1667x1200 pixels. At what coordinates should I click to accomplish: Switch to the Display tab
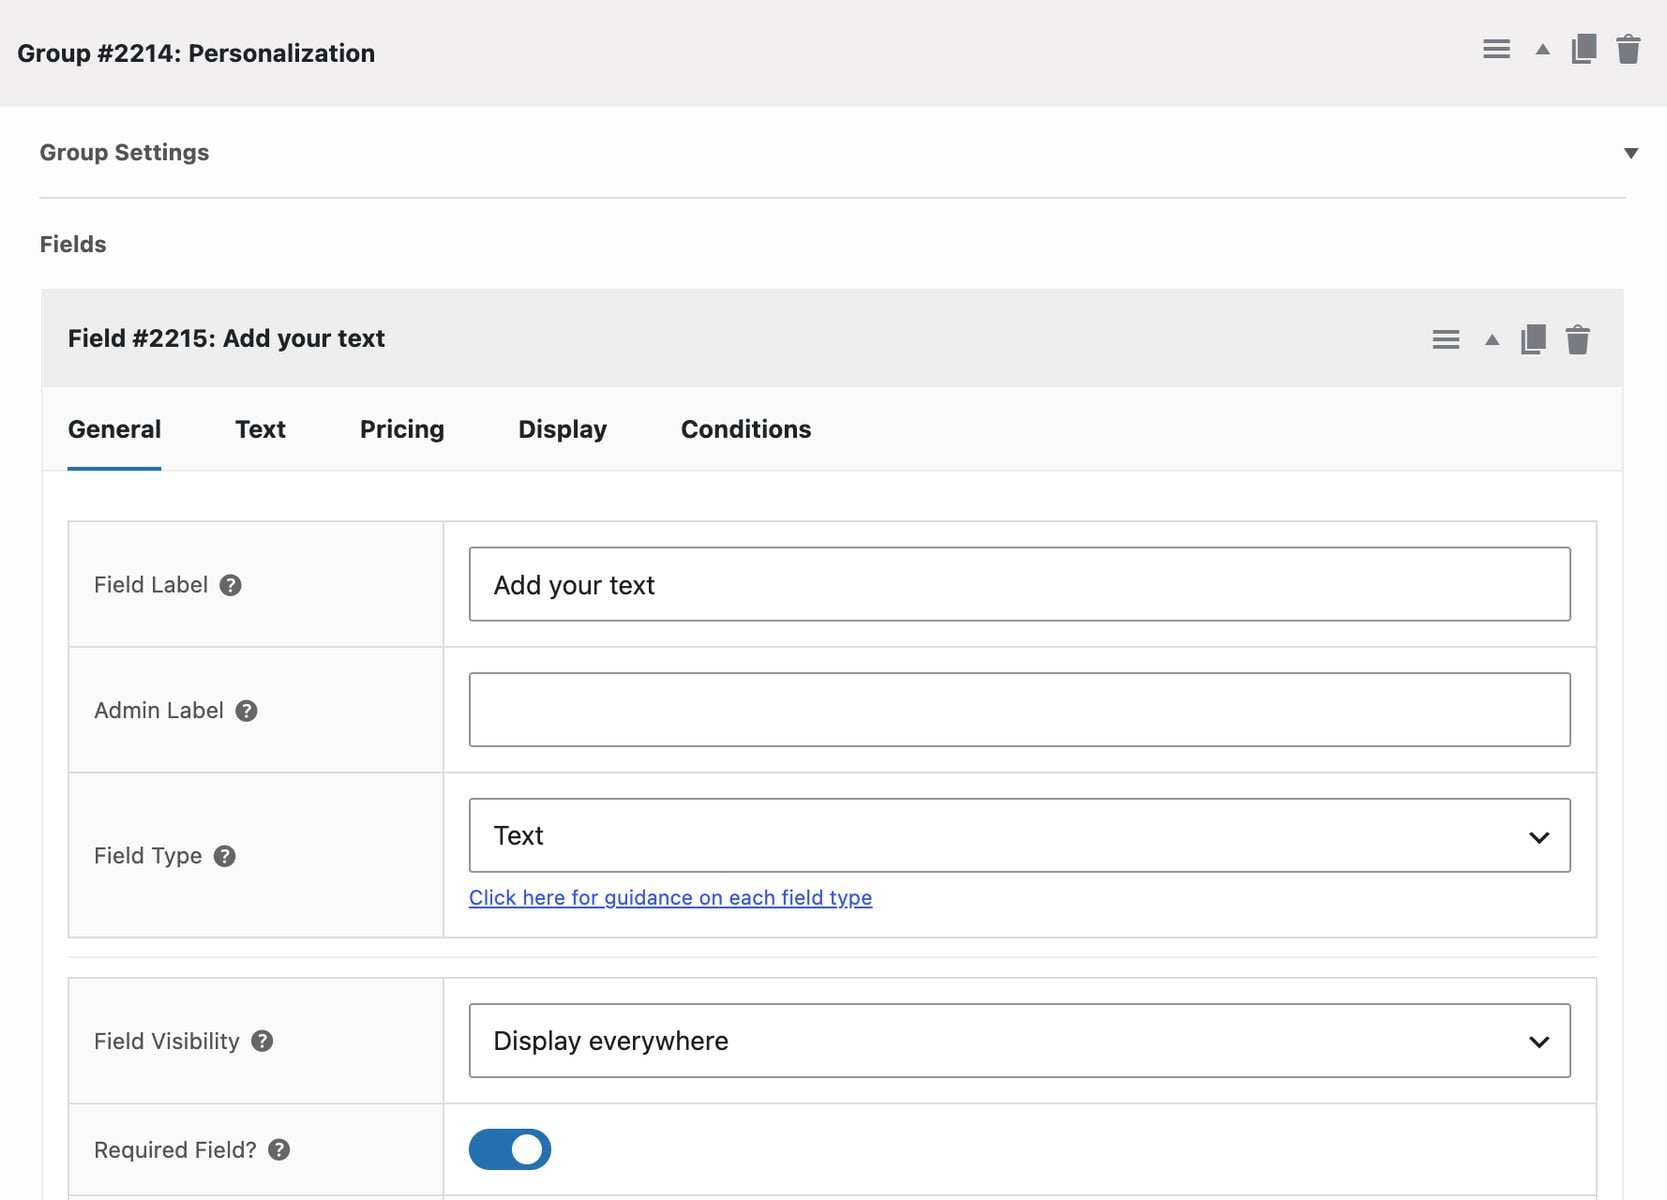pos(562,429)
